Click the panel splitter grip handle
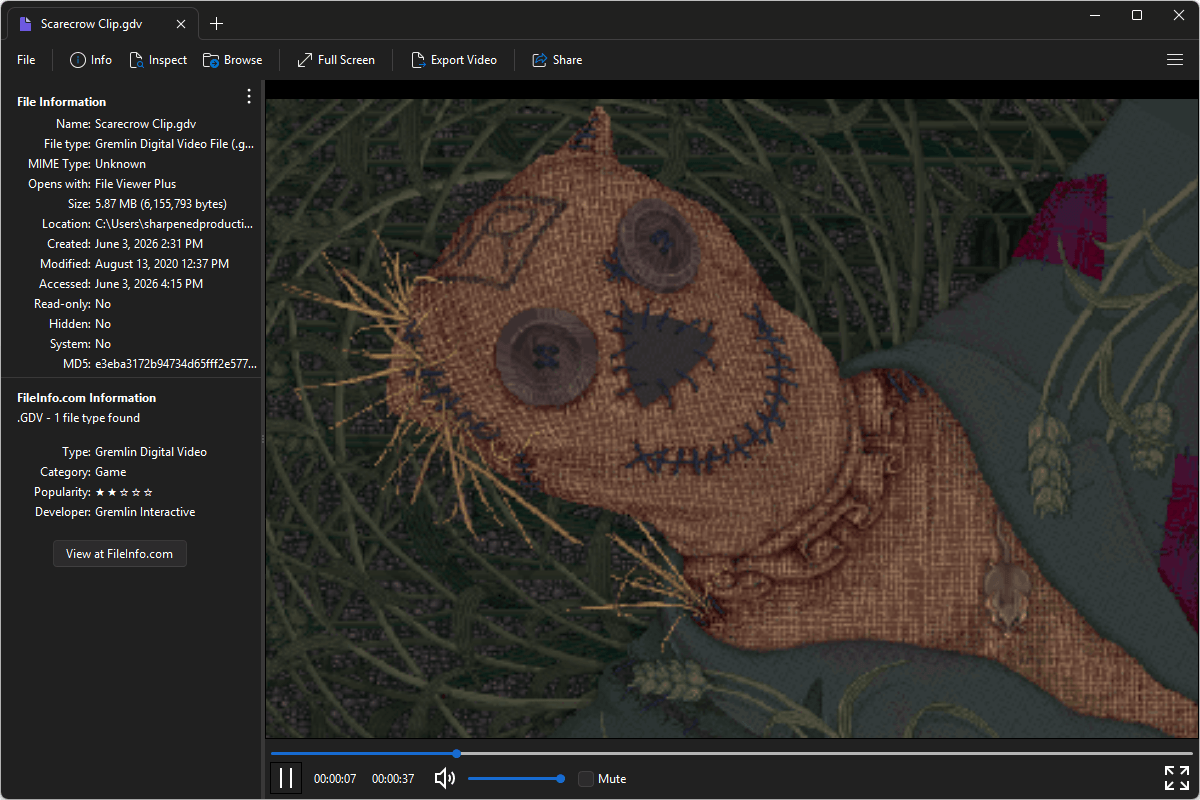The height and width of the screenshot is (800, 1200). pyautogui.click(x=263, y=439)
